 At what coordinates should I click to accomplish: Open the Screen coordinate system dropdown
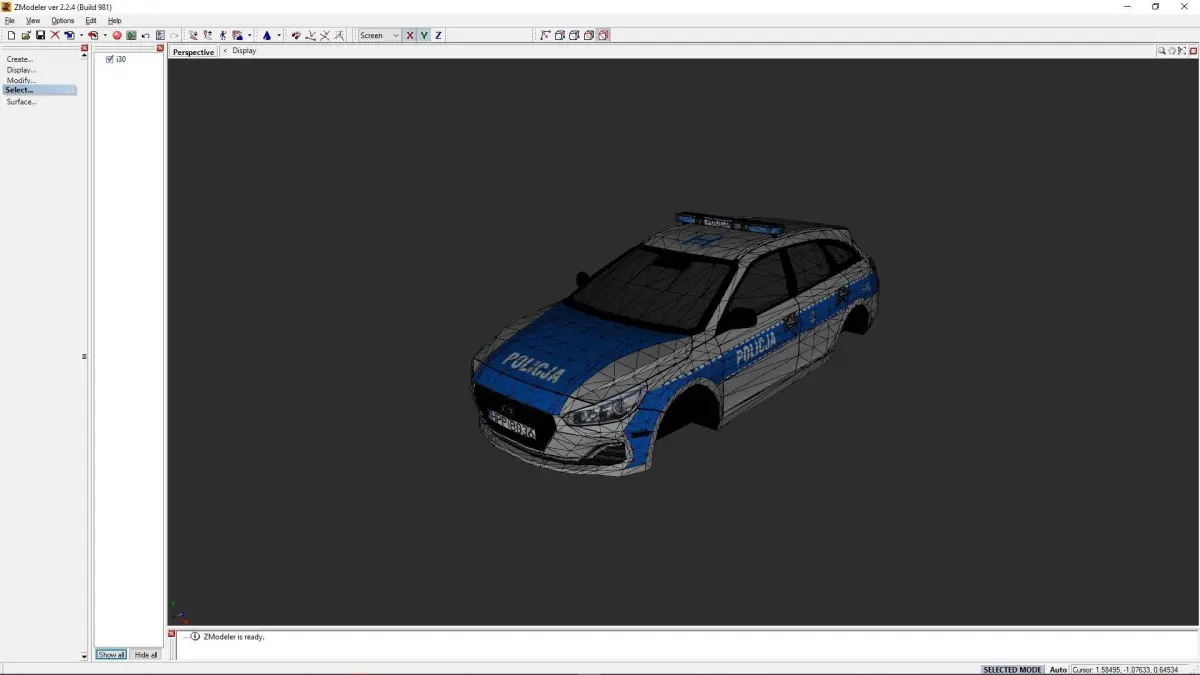click(380, 35)
